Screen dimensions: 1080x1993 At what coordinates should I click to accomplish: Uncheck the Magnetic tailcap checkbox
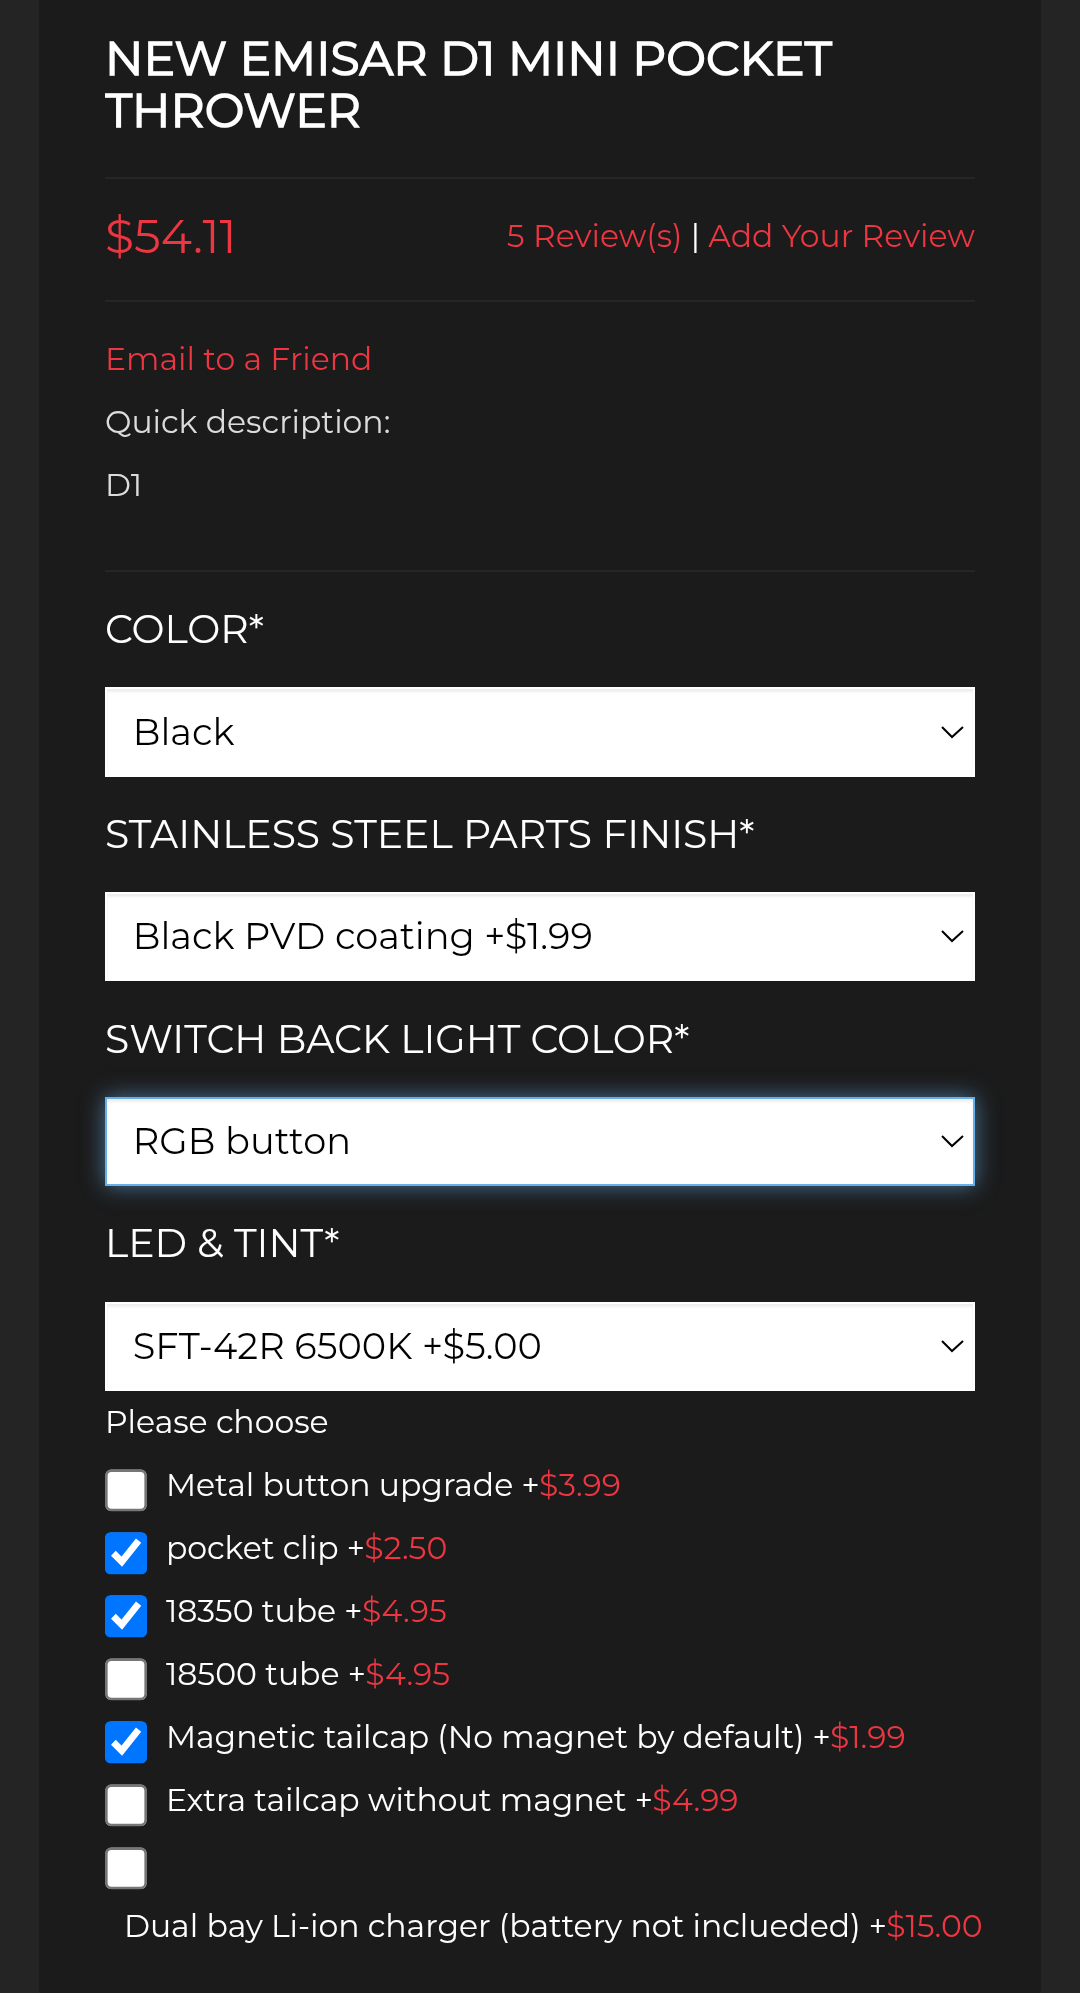point(127,1741)
